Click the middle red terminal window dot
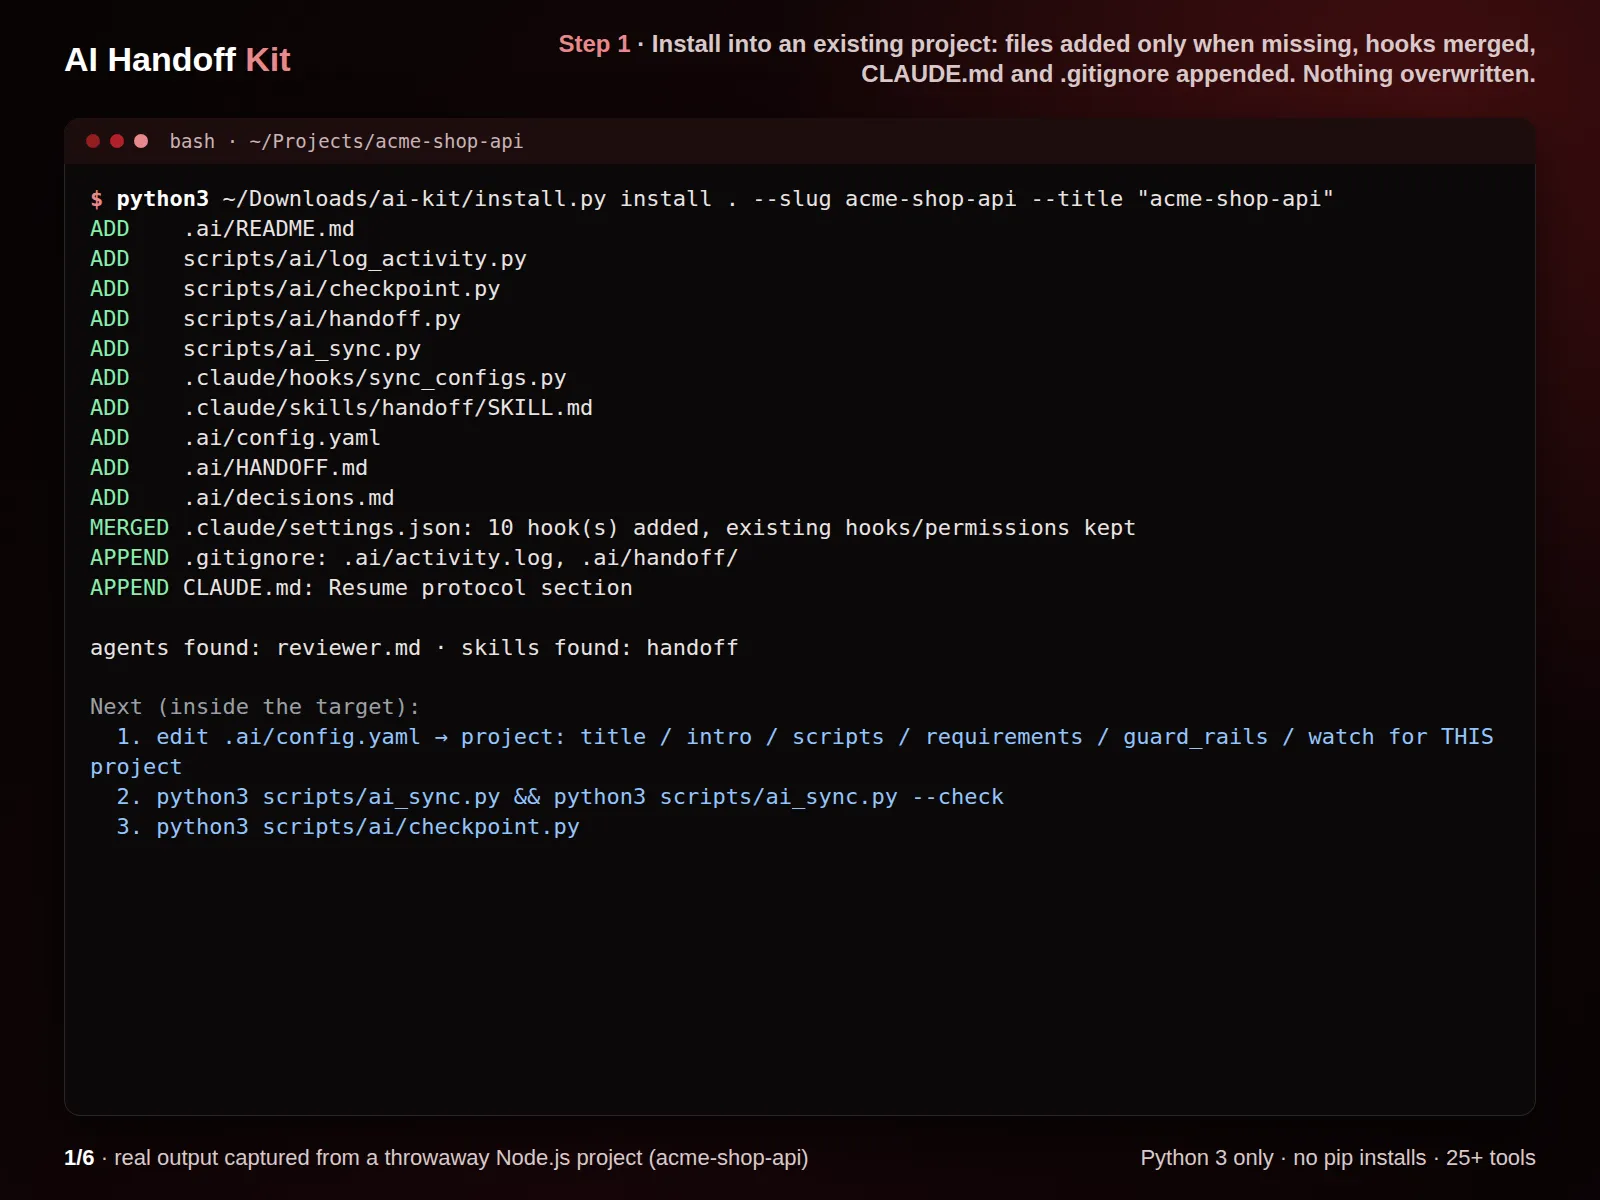 pos(117,141)
